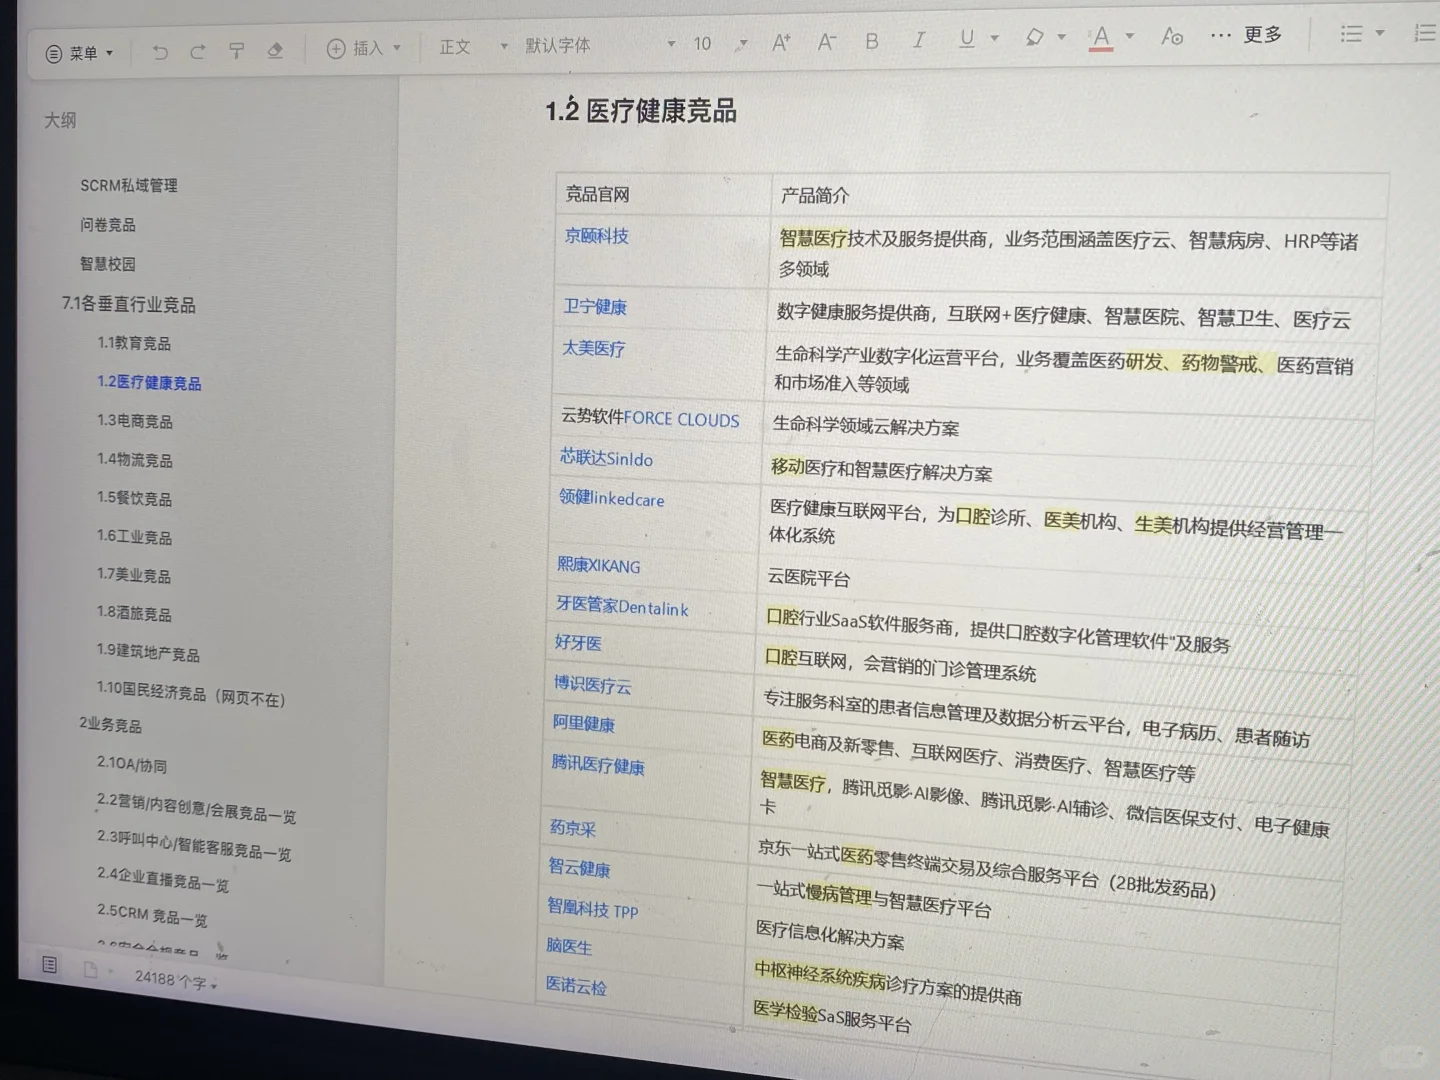
Task: Go to 2.4企业直播竞品一览 outline heading
Action: click(x=163, y=880)
